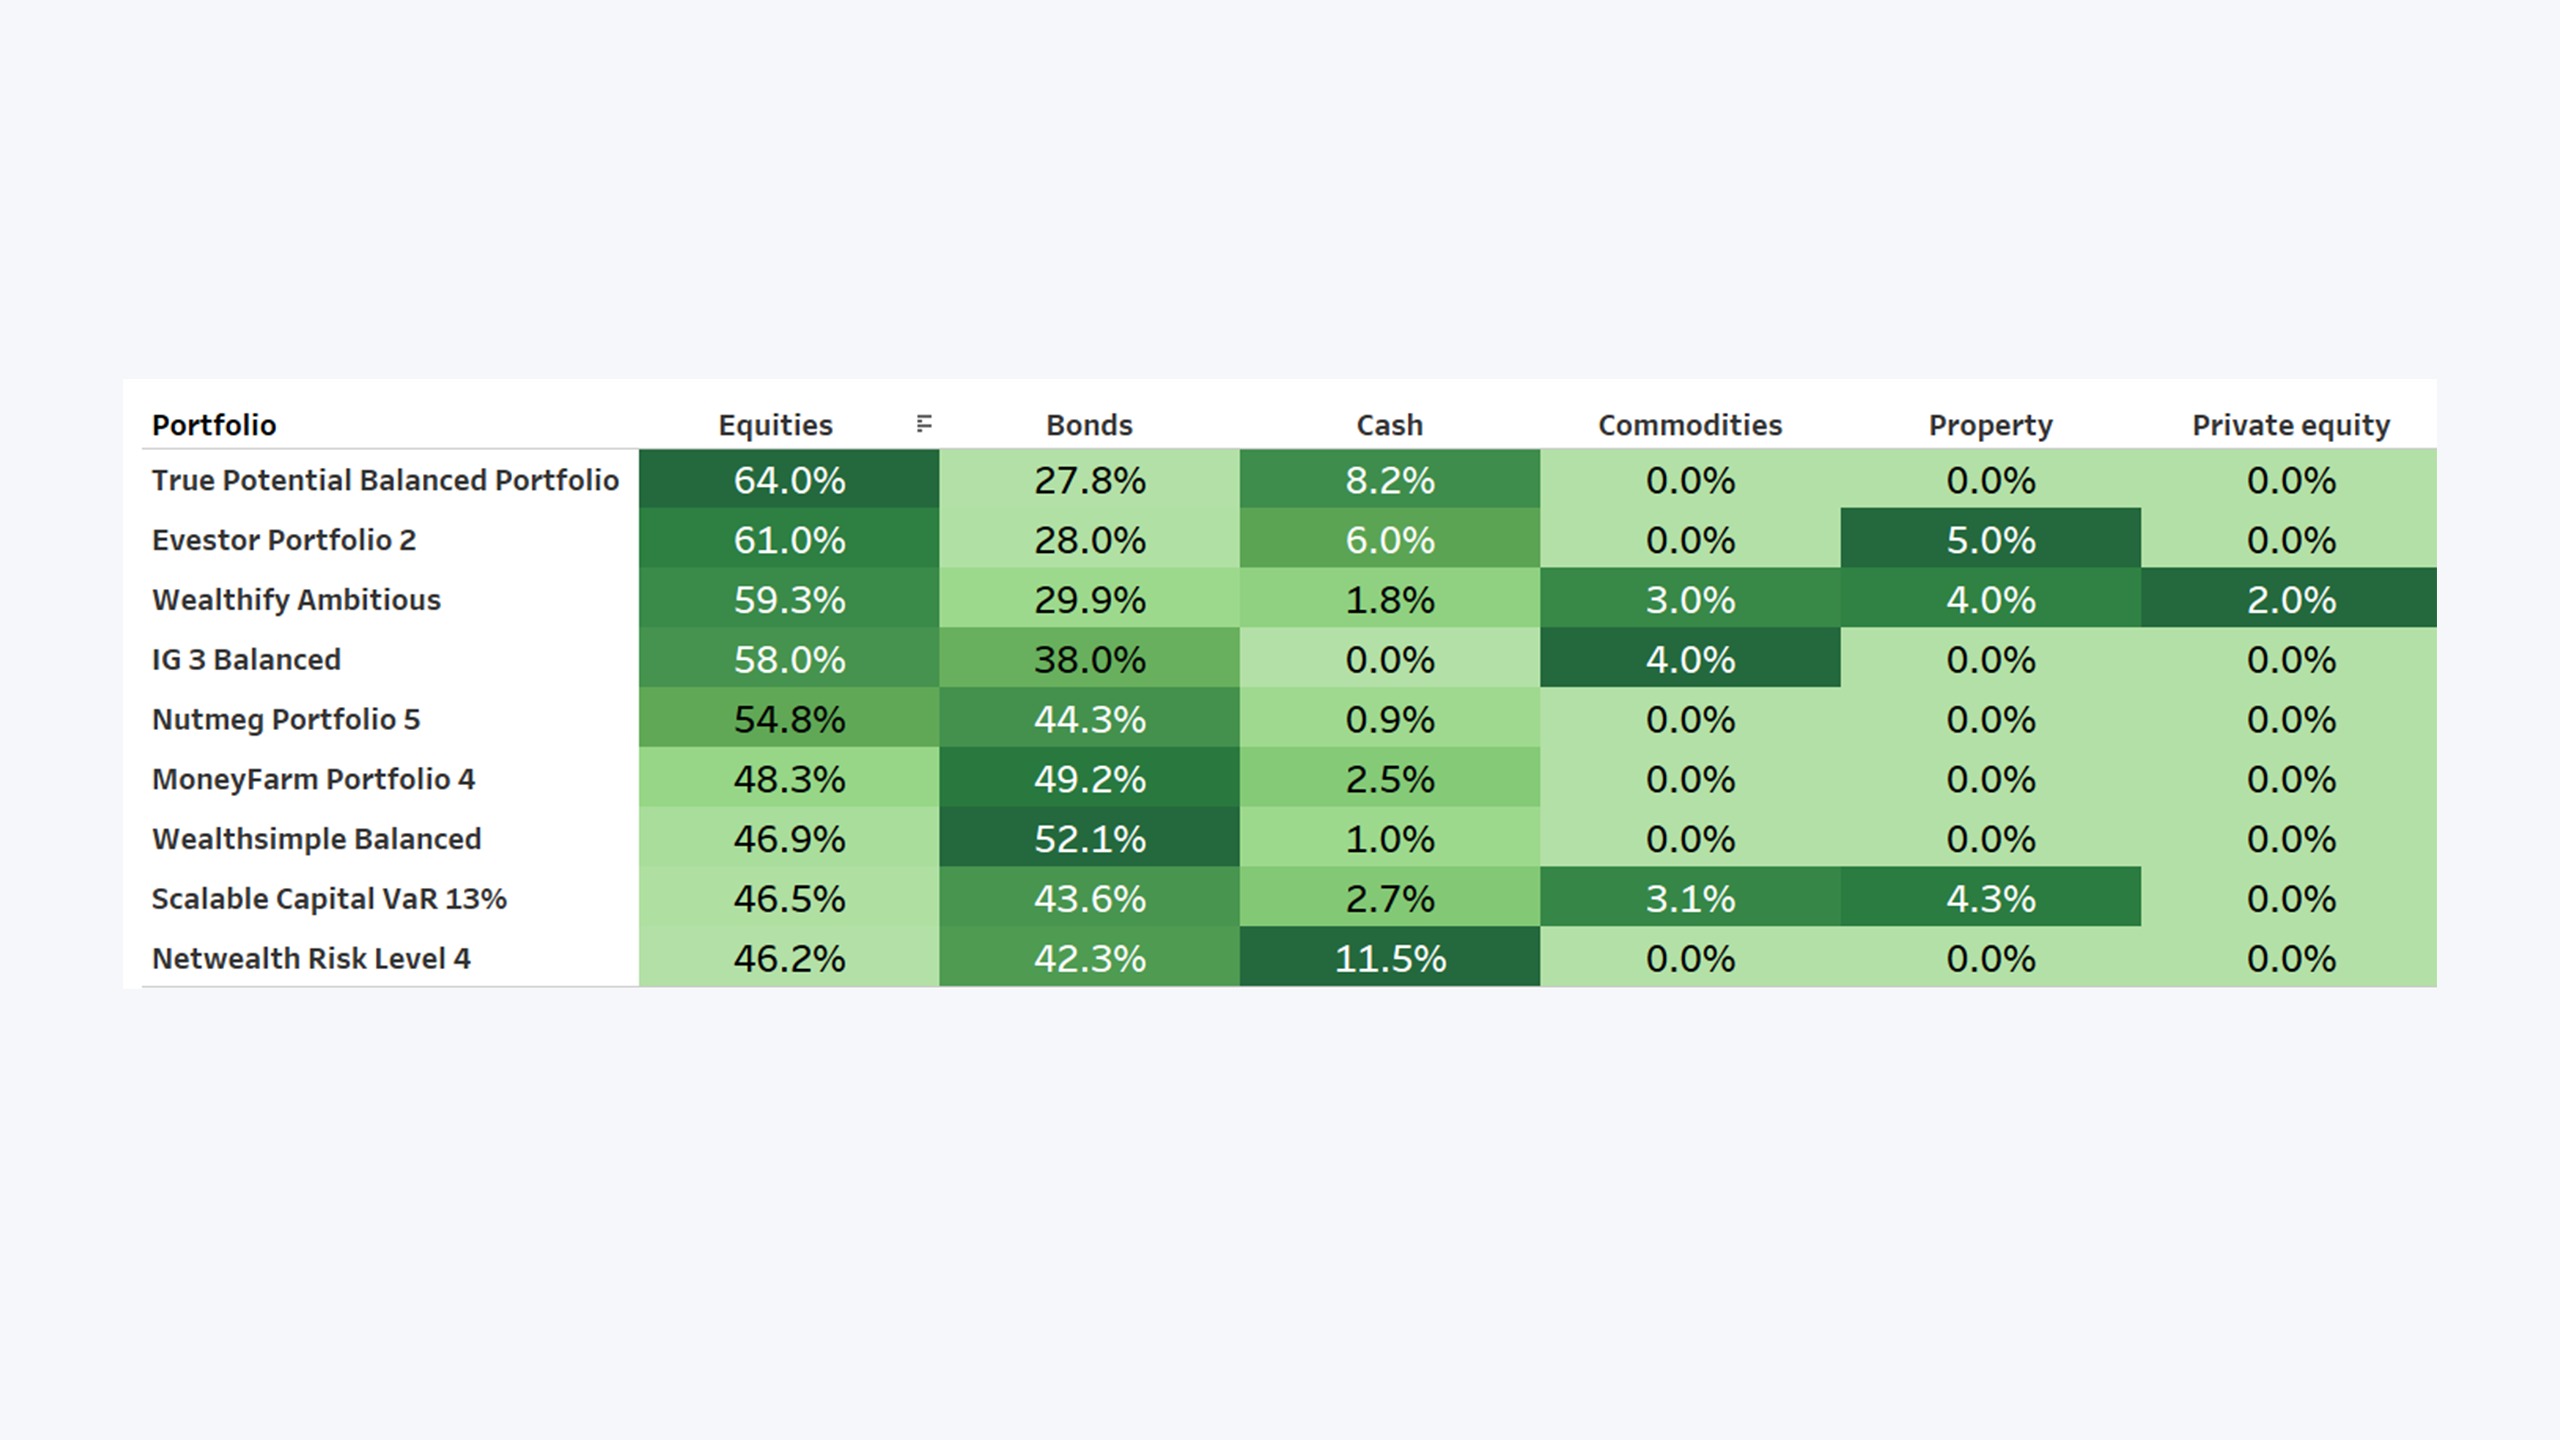Click the Property column header
Image resolution: width=2560 pixels, height=1440 pixels.
click(1990, 425)
